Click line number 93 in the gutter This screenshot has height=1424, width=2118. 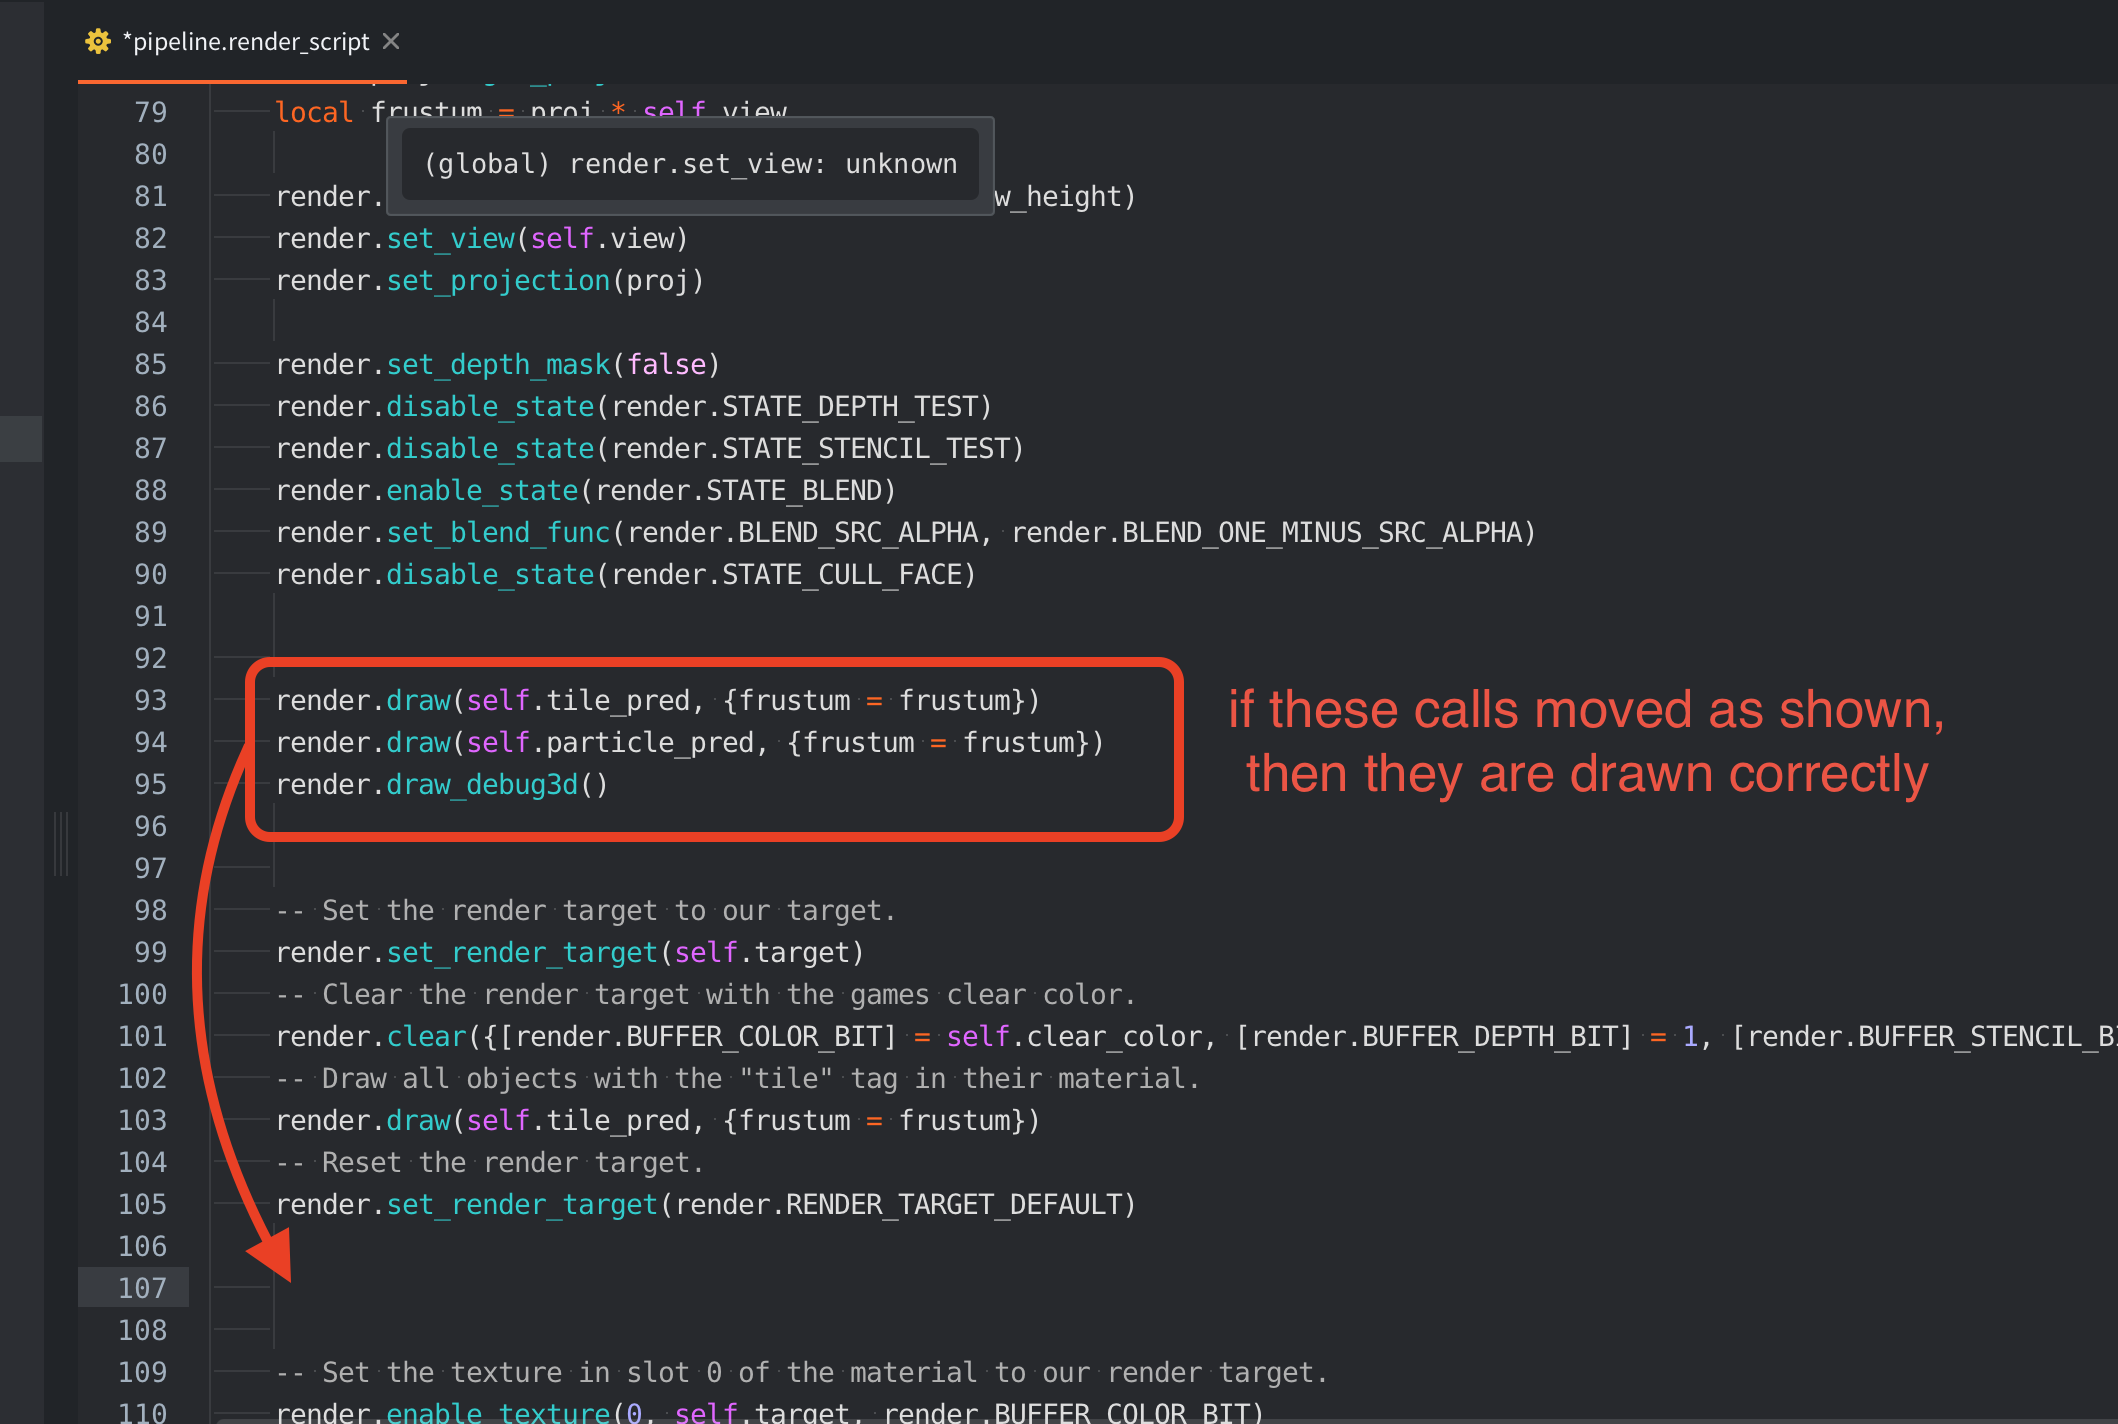(x=150, y=700)
